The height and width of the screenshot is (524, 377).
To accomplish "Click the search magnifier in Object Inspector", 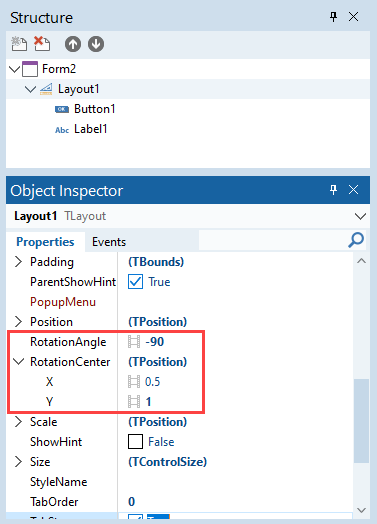I will pyautogui.click(x=356, y=240).
